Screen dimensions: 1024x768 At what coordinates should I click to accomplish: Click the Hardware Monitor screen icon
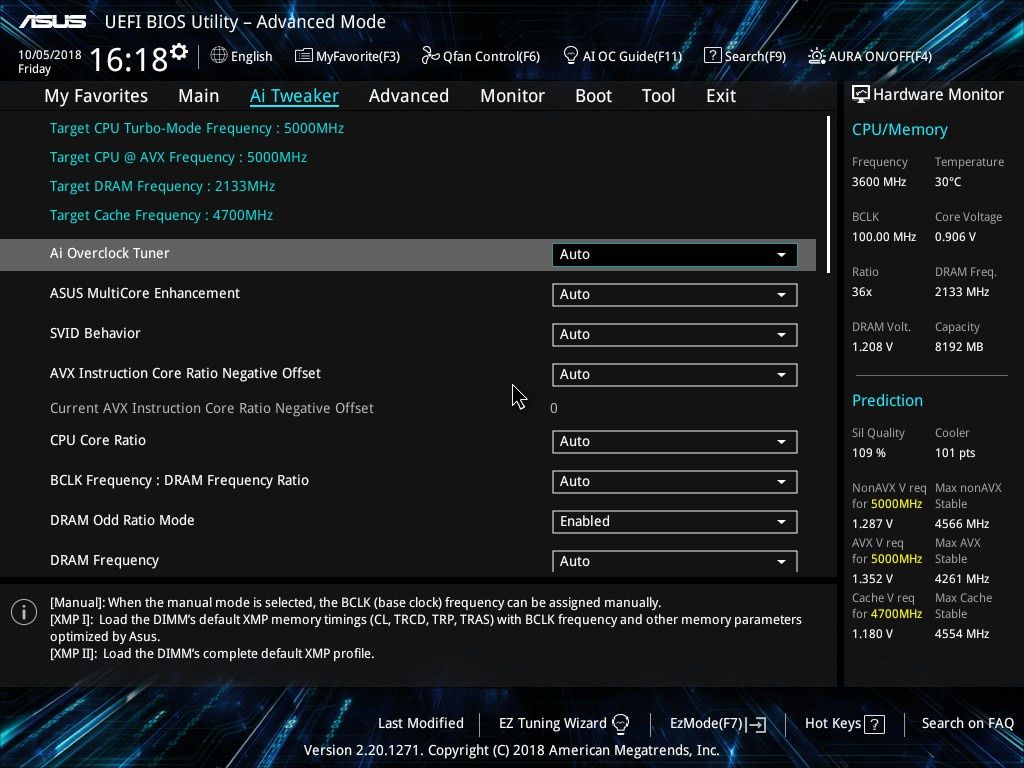click(x=861, y=94)
